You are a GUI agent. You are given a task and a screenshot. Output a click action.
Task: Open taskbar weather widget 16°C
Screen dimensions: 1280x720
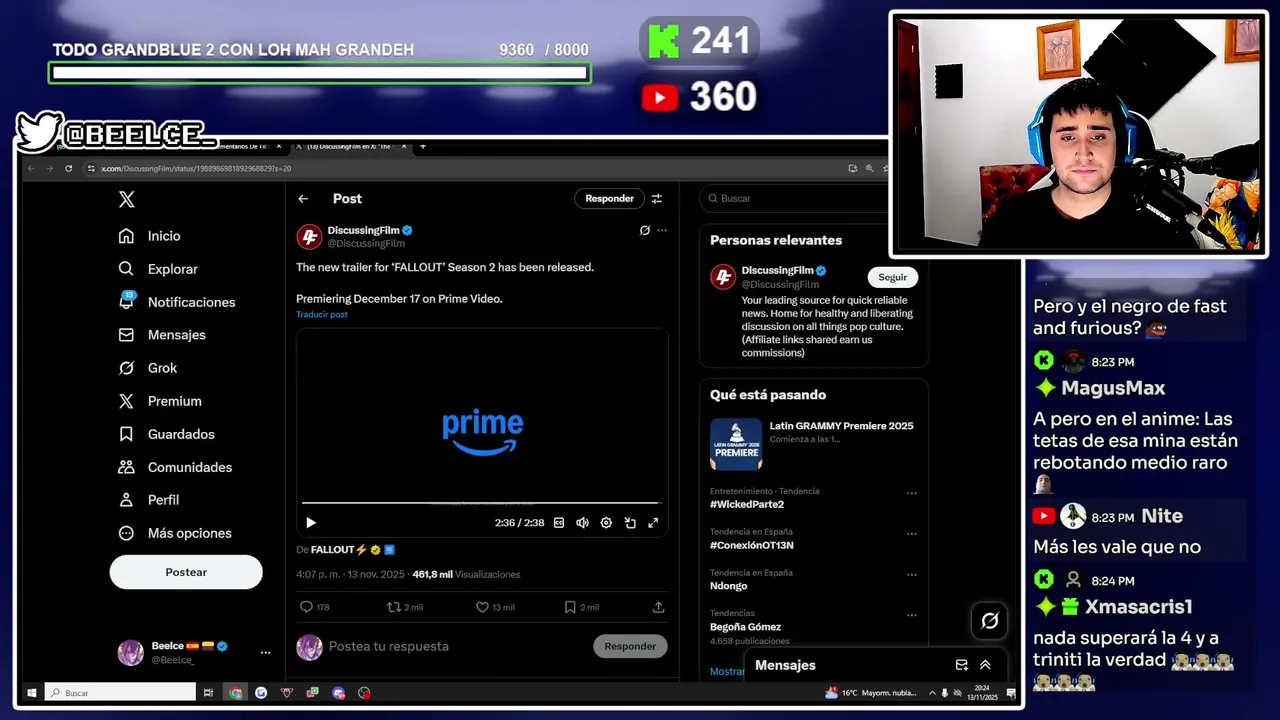point(868,692)
